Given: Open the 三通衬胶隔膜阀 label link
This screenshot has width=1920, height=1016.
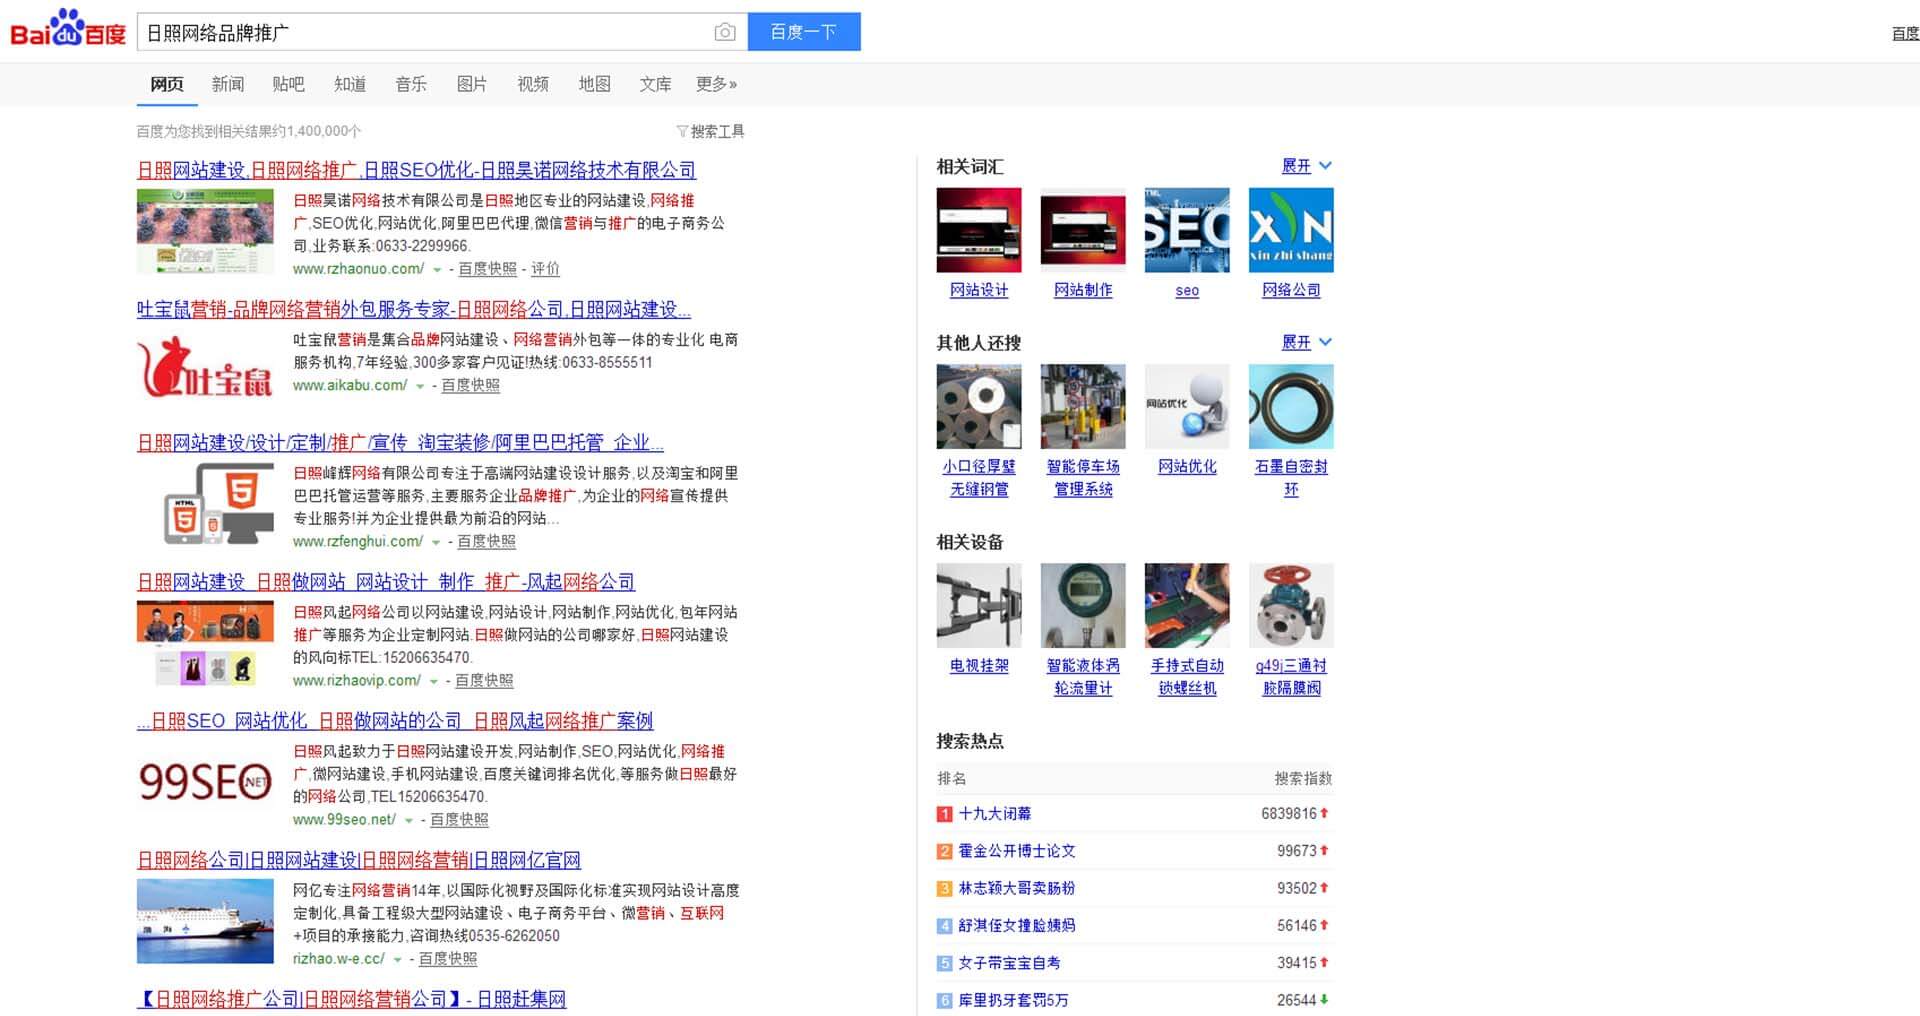Looking at the screenshot, I should [x=1291, y=677].
